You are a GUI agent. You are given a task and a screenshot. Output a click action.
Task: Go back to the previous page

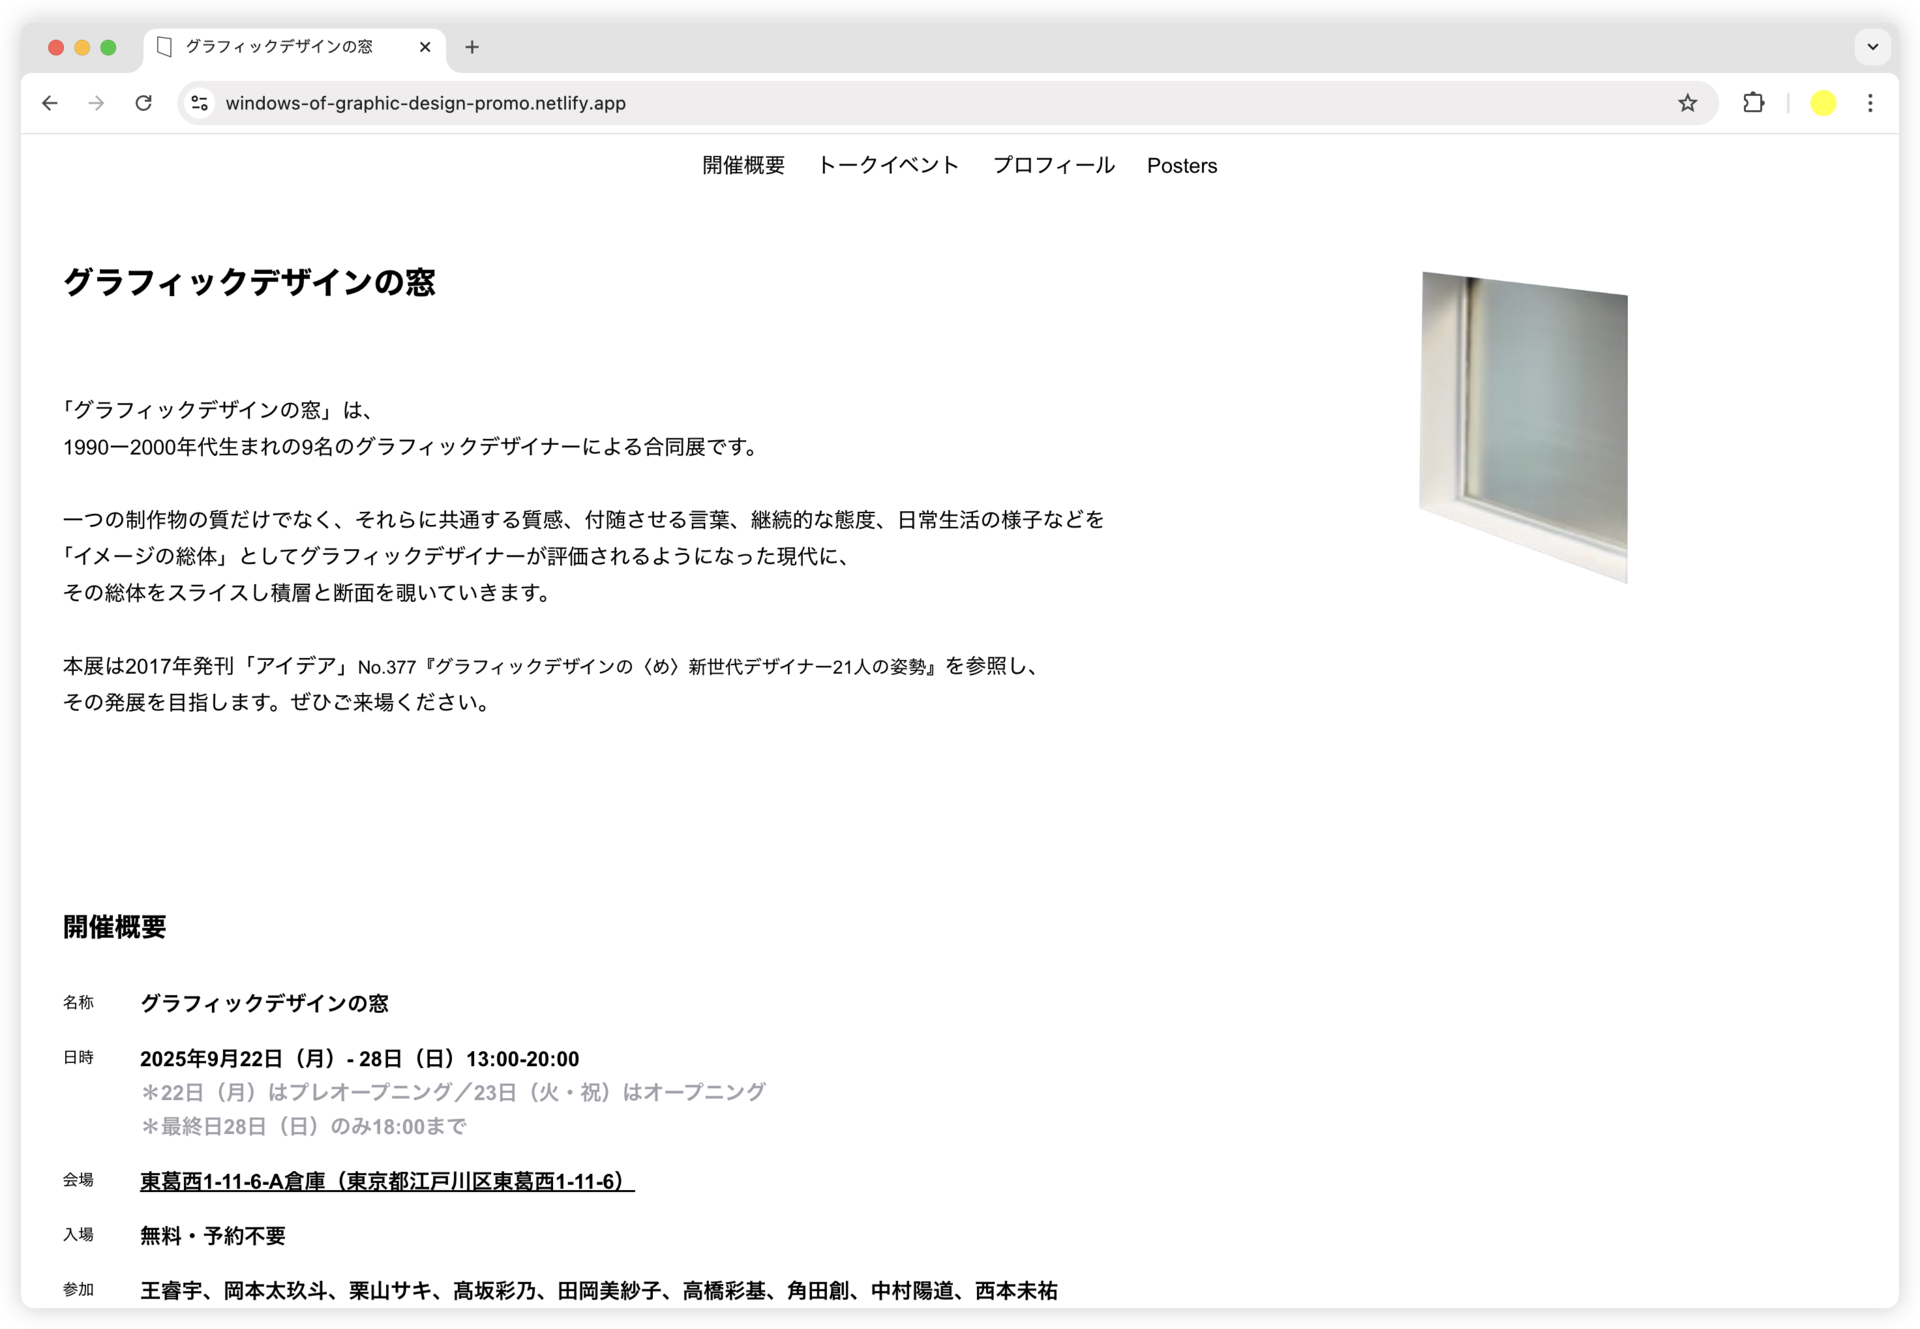[x=50, y=103]
